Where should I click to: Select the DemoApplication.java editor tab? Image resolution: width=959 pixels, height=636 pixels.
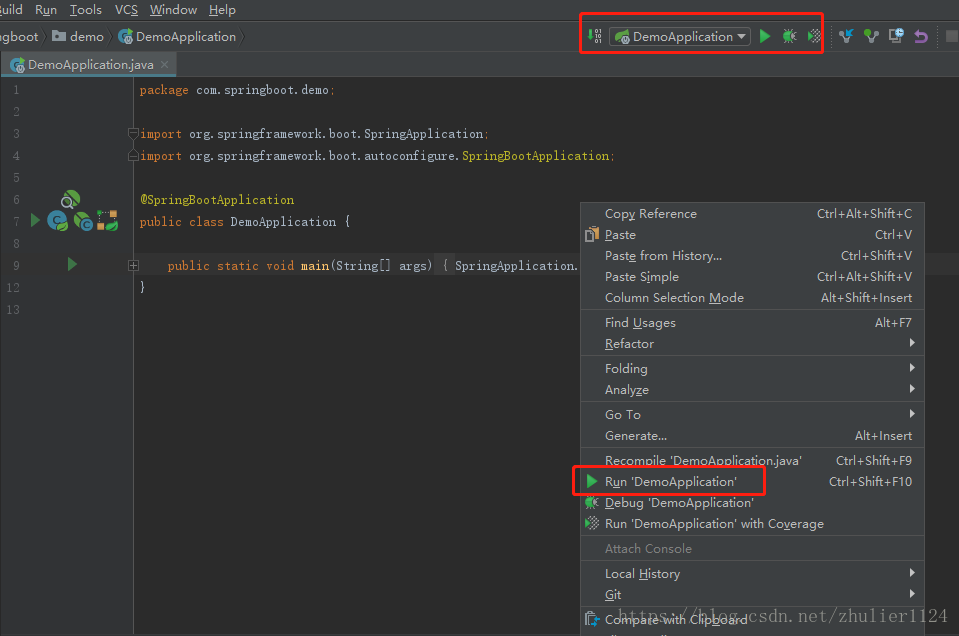[89, 64]
